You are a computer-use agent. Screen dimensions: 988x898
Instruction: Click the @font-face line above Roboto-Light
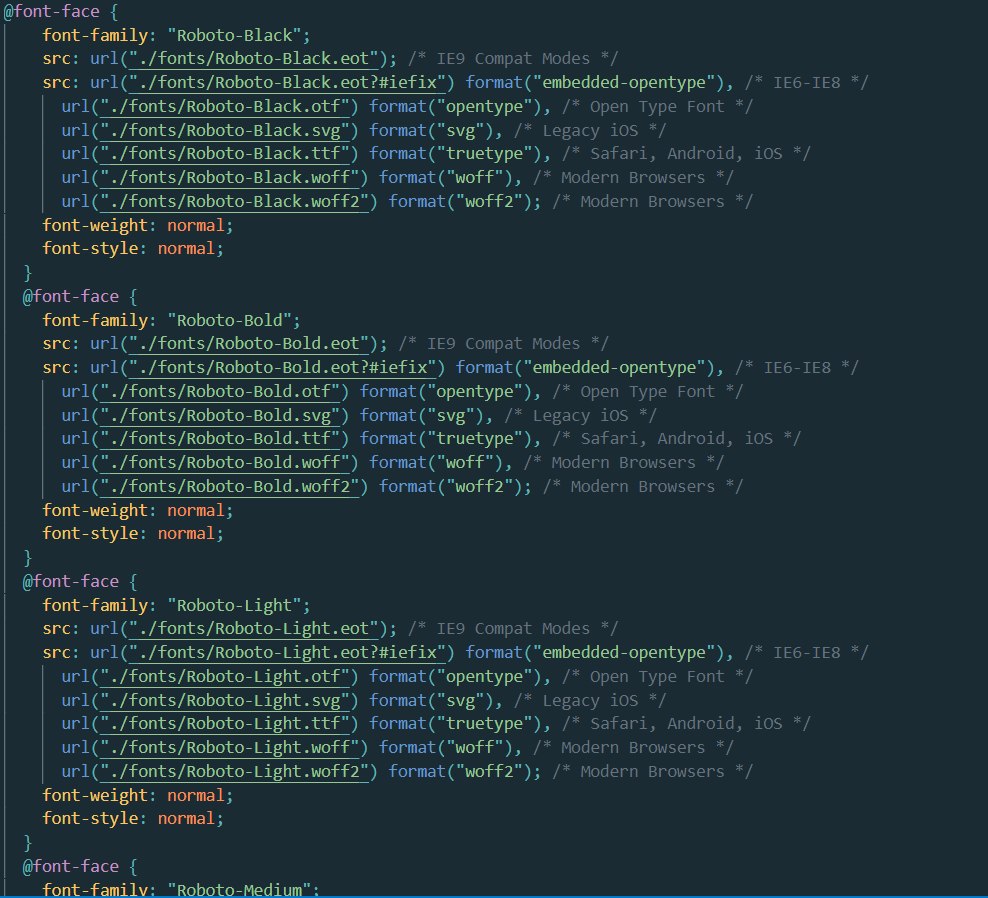80,581
